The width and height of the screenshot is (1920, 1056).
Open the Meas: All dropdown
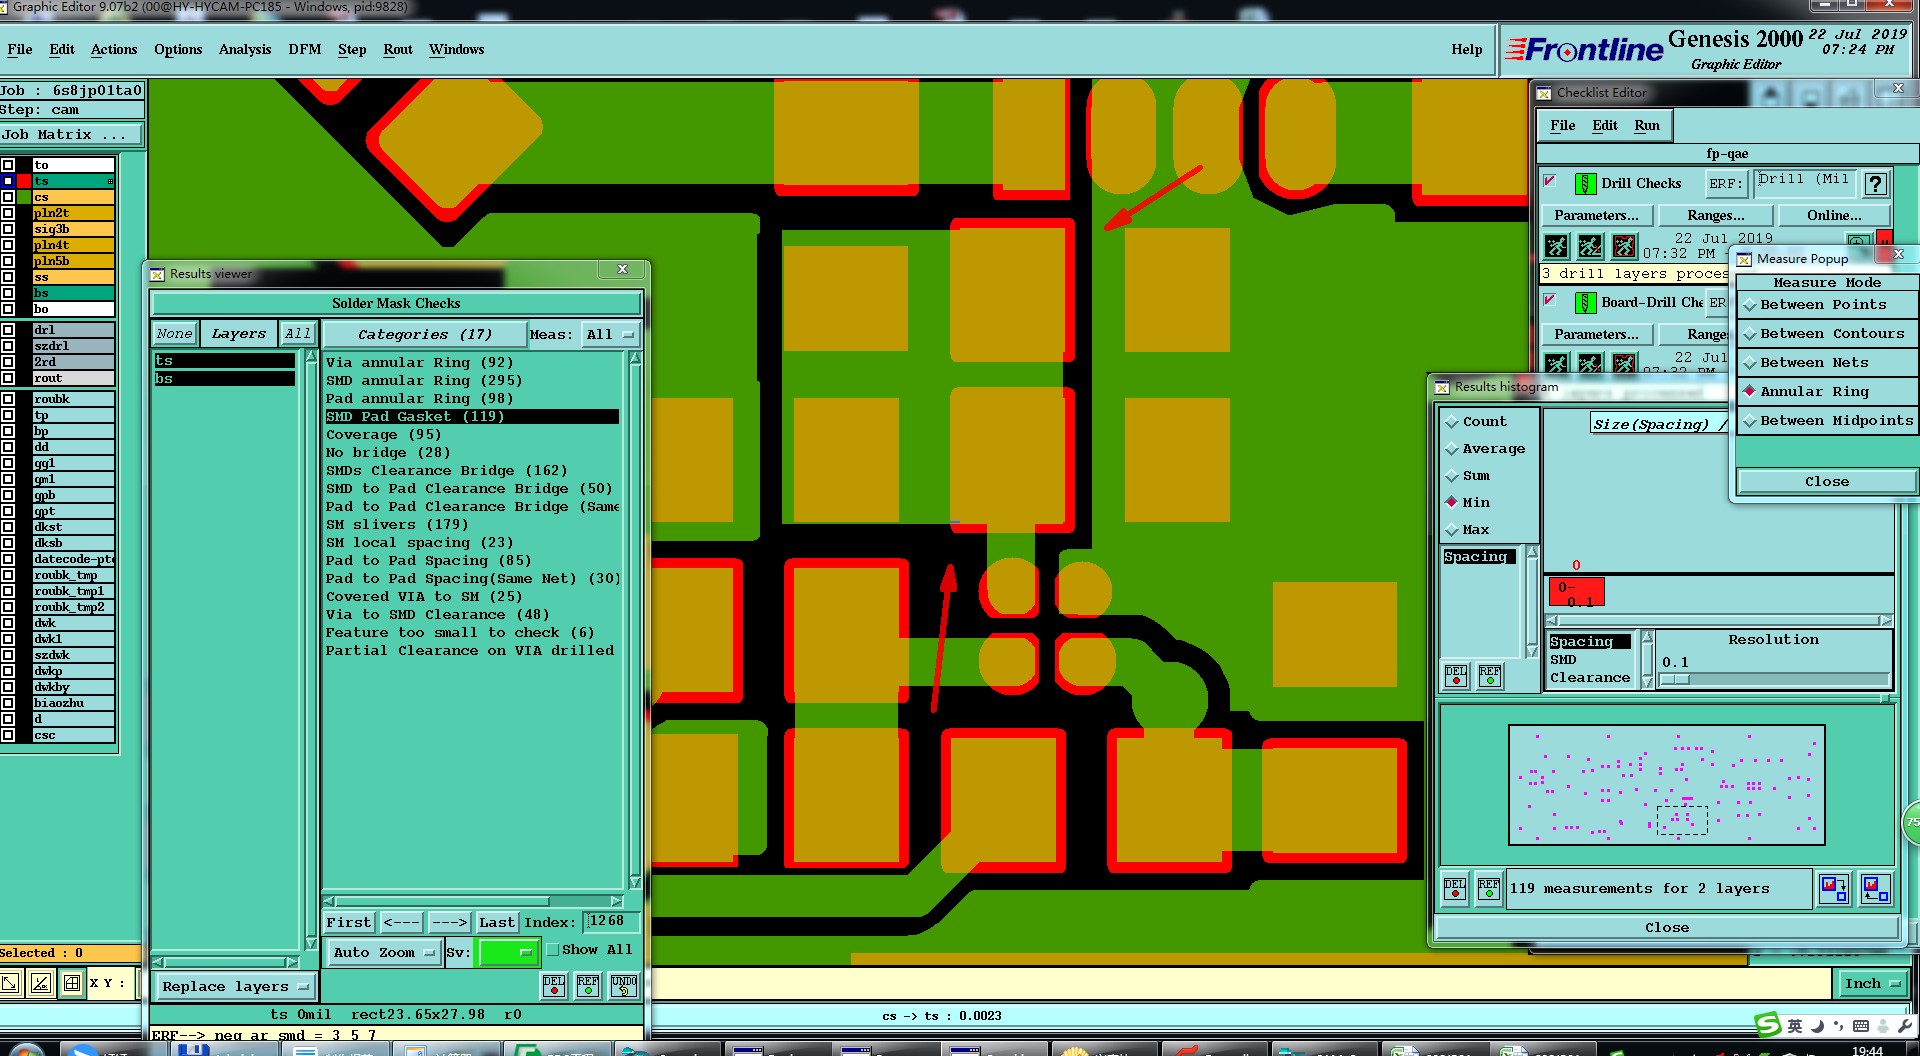click(610, 335)
